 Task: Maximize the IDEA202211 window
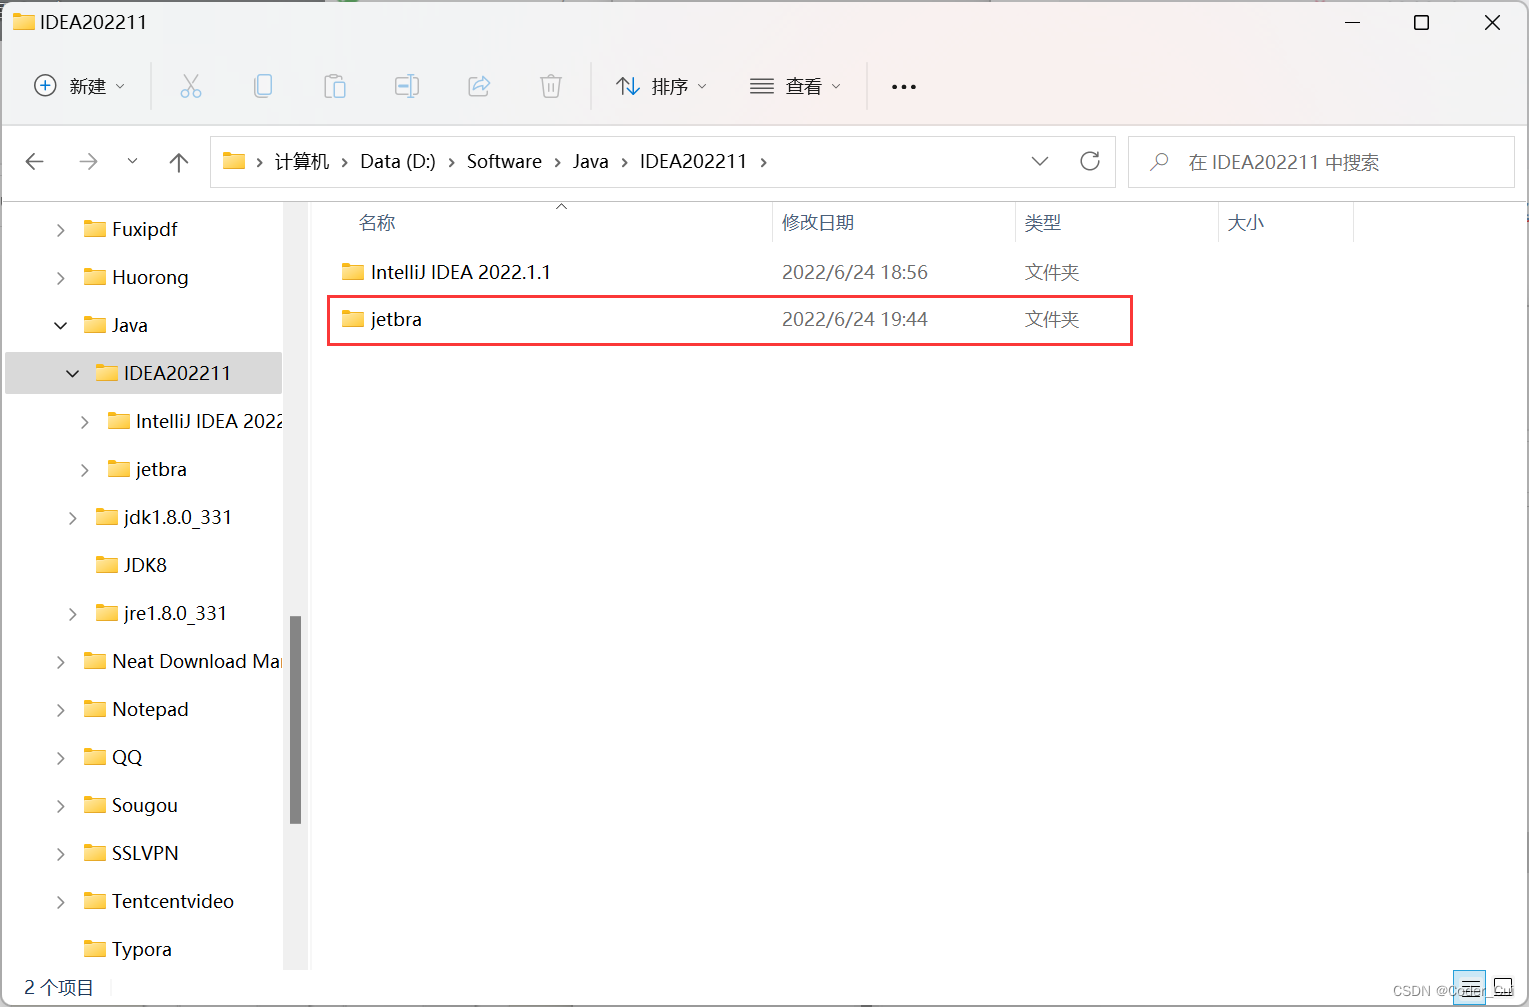click(1421, 22)
